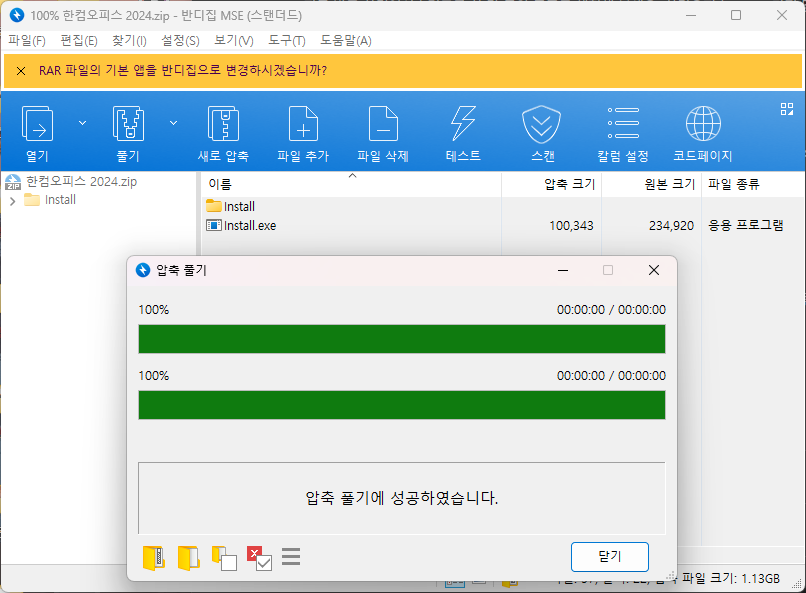The width and height of the screenshot is (806, 593).
Task: Click the 파일 삭제 toolbar icon
Action: click(383, 123)
